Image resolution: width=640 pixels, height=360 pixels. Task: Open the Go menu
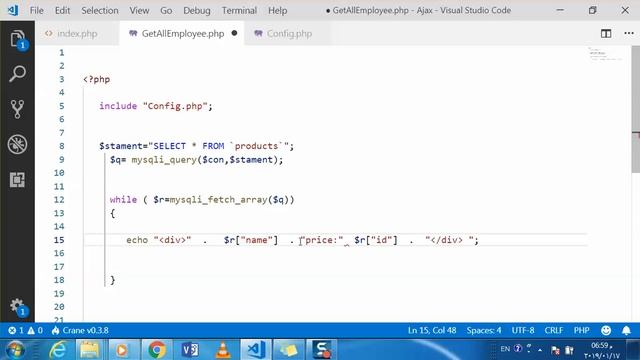pyautogui.click(x=166, y=11)
